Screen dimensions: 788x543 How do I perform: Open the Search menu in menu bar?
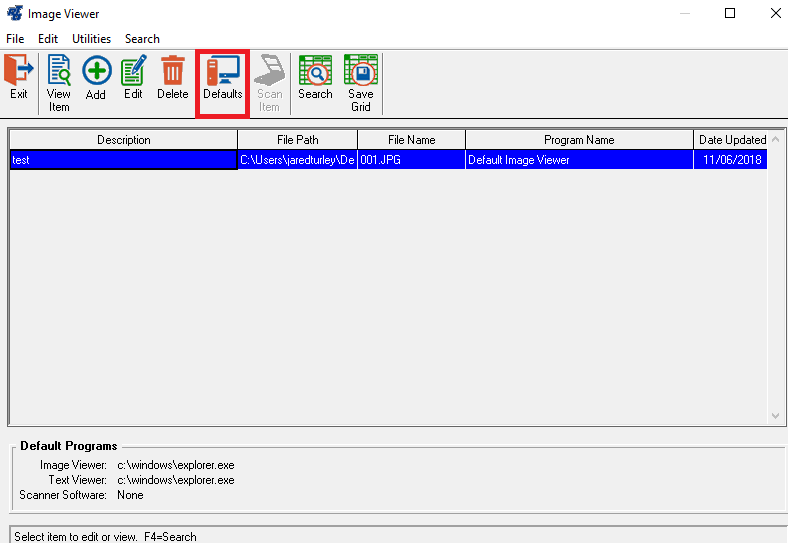[142, 39]
